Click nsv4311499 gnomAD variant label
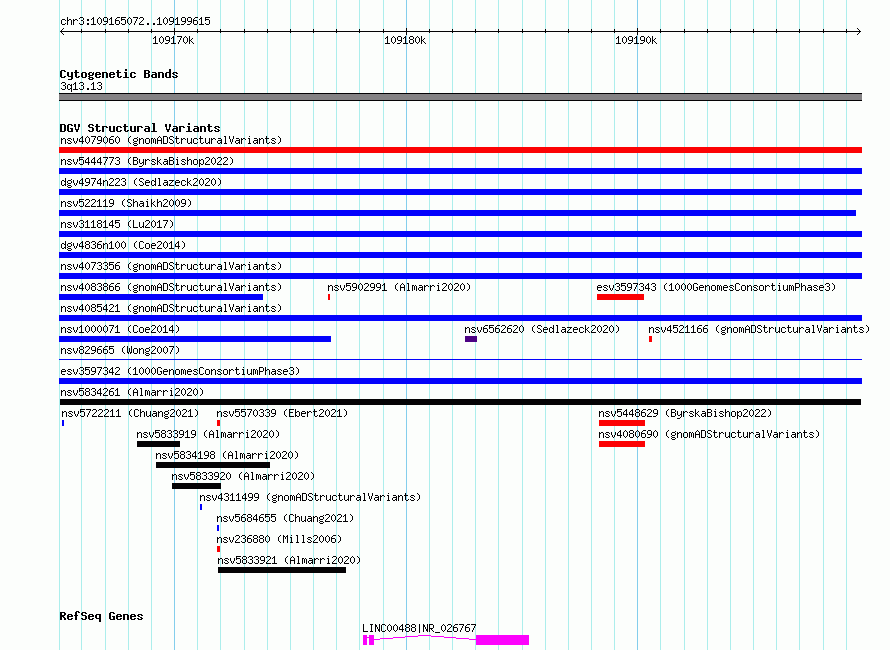The height and width of the screenshot is (650, 890). click(310, 497)
